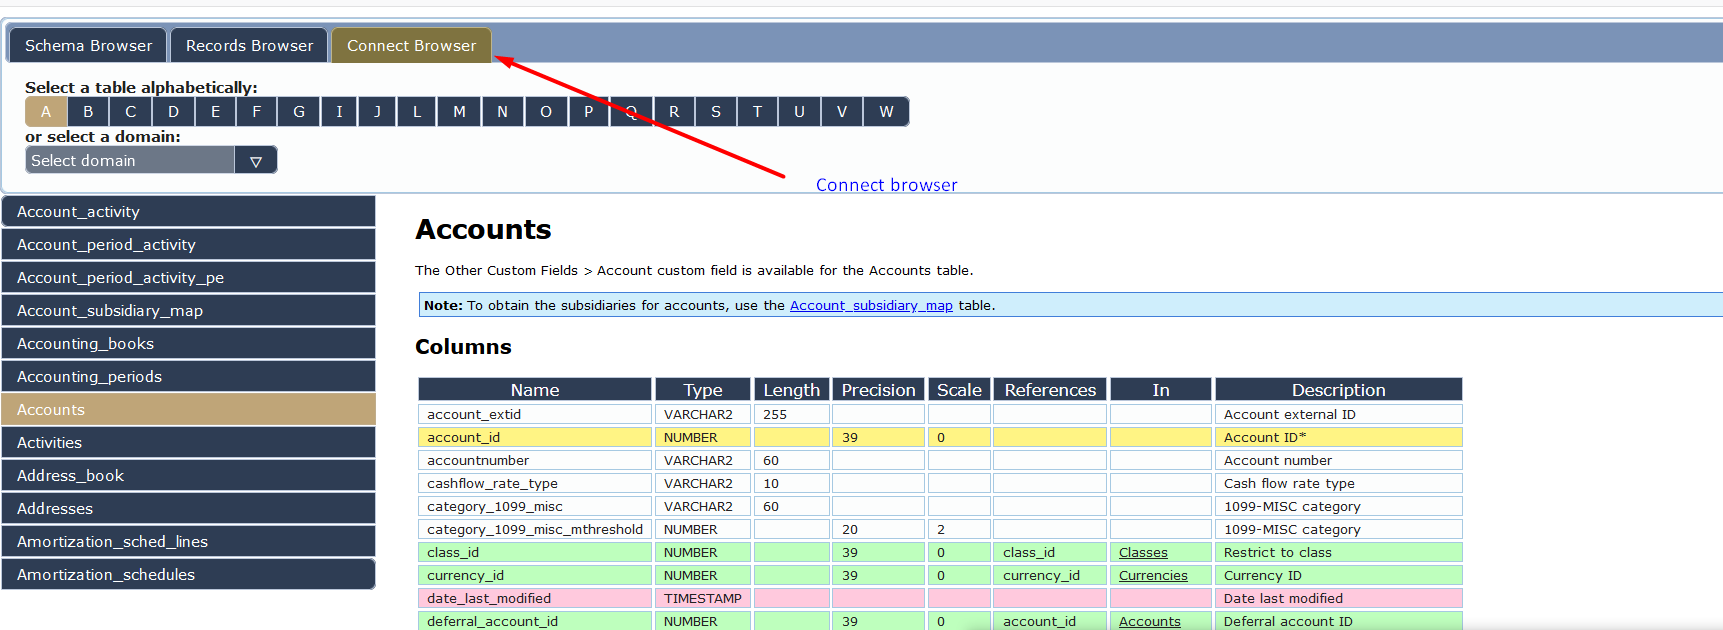Open the Activities table
The height and width of the screenshot is (630, 1723).
point(189,442)
